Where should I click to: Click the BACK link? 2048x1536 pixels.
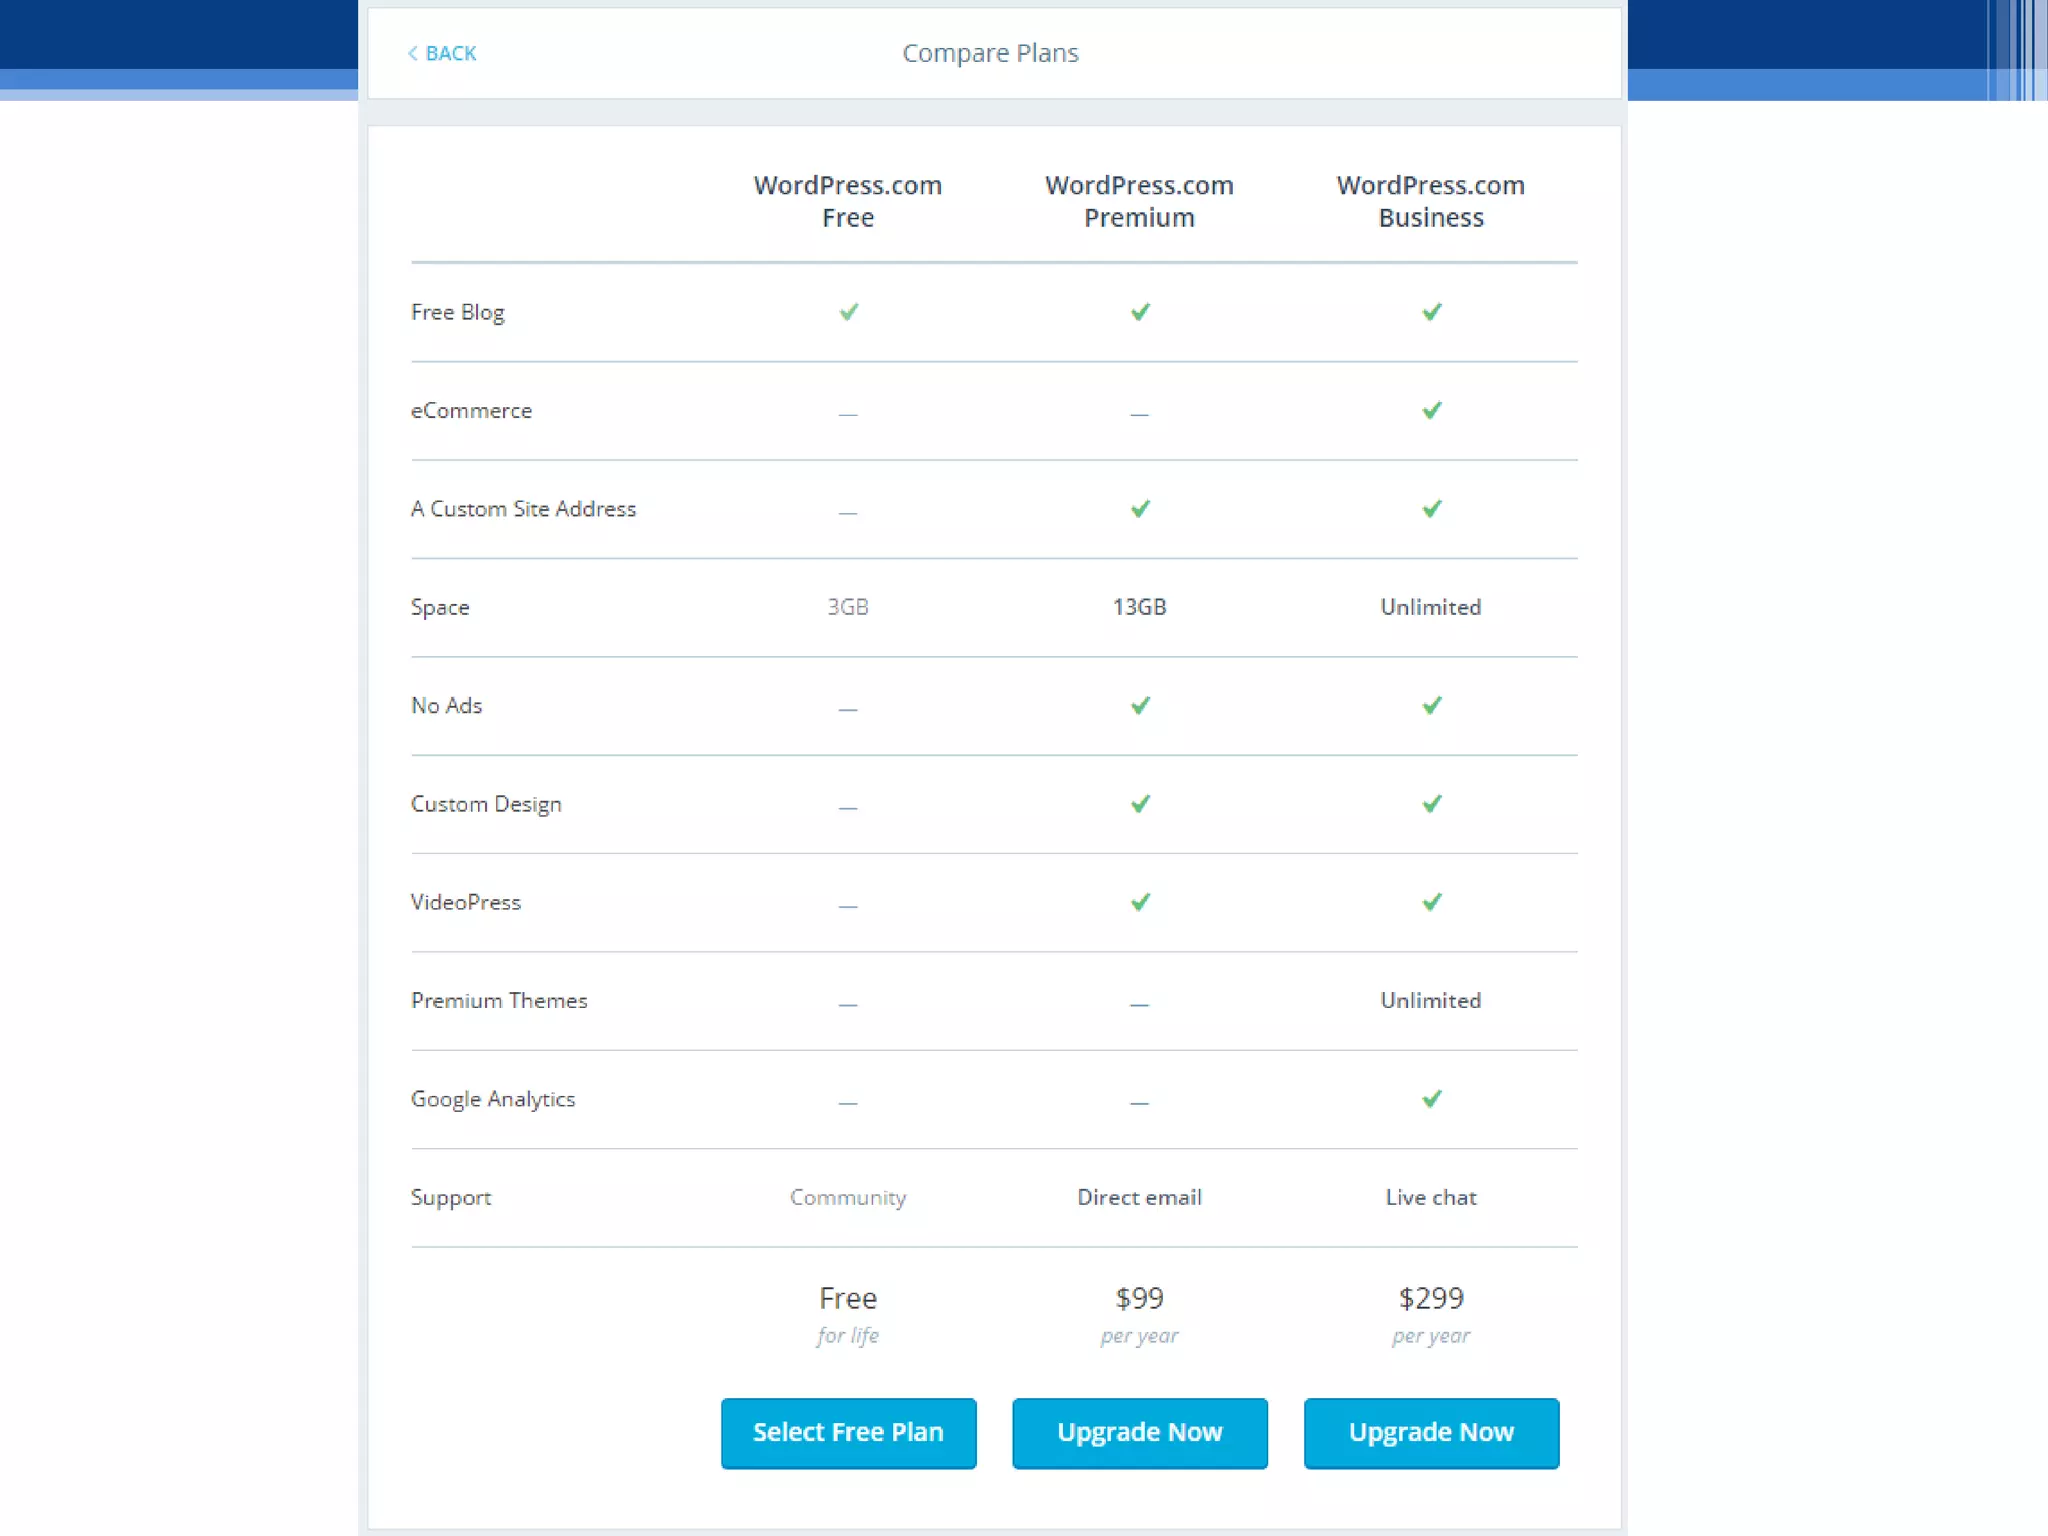click(x=449, y=53)
